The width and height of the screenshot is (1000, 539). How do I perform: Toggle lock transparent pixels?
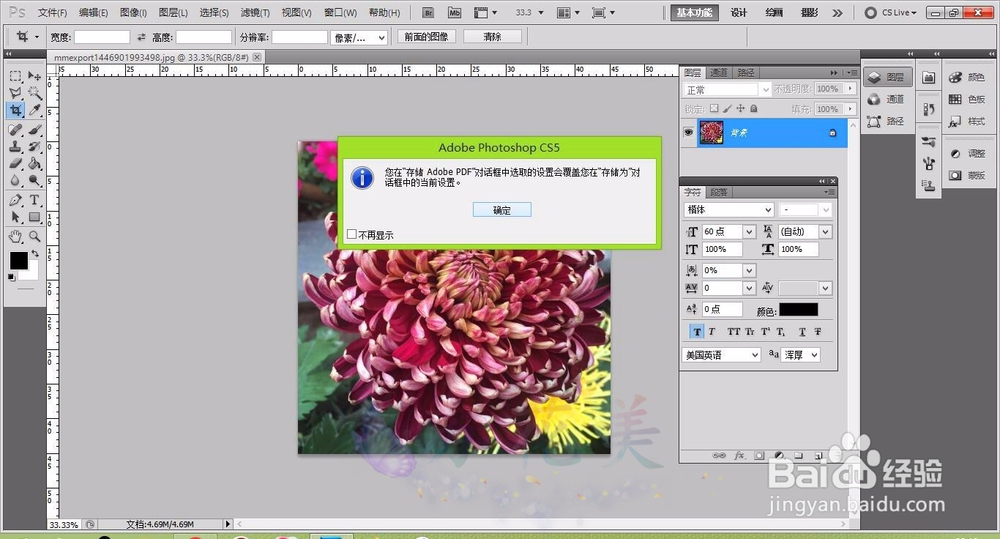tap(714, 108)
